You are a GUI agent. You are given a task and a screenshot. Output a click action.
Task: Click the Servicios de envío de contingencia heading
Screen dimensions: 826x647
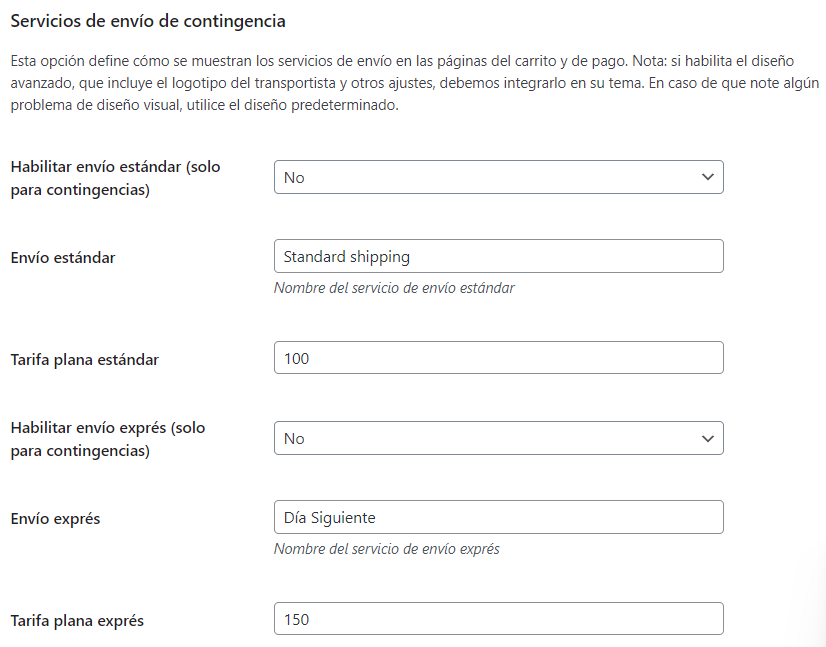(148, 21)
